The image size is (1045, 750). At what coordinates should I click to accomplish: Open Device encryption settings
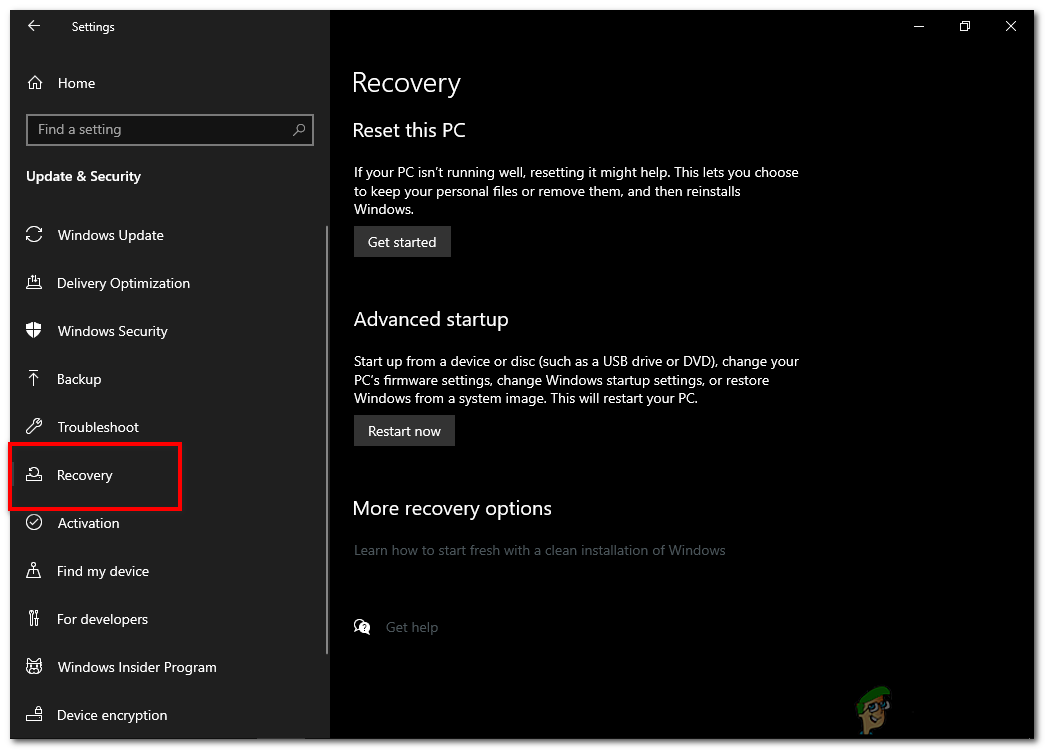pos(112,715)
